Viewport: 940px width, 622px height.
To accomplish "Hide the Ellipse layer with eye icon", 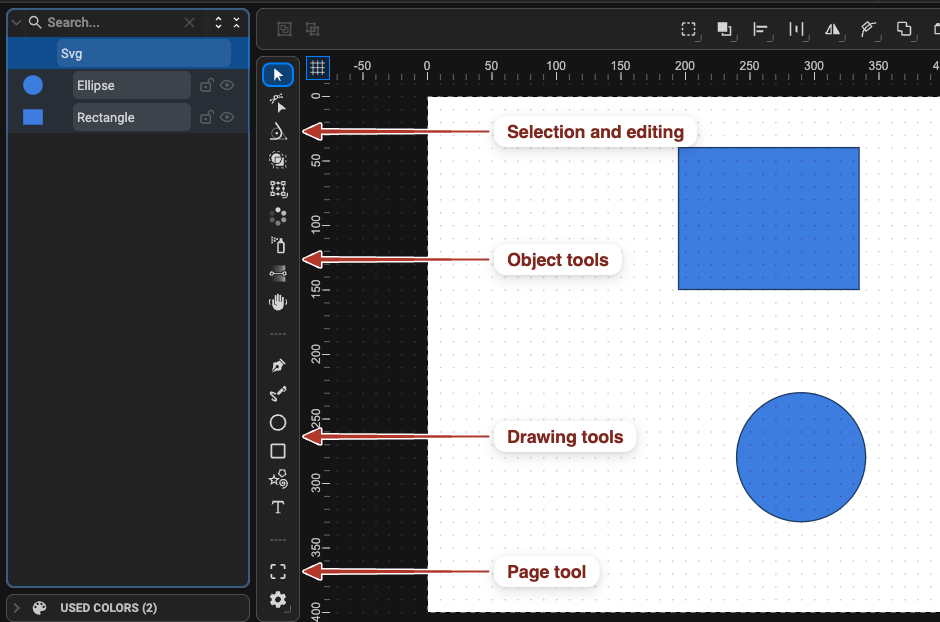I will tap(227, 85).
